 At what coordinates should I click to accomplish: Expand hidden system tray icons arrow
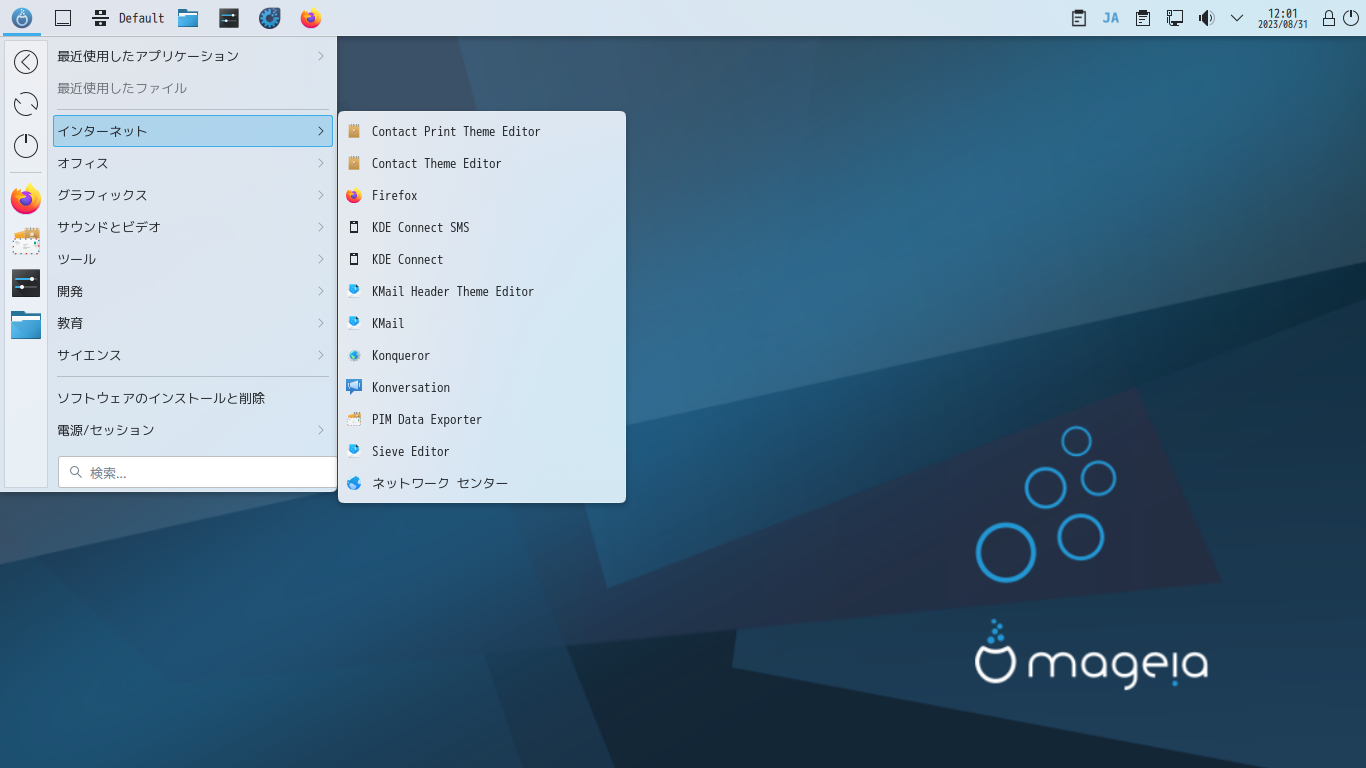point(1237,18)
